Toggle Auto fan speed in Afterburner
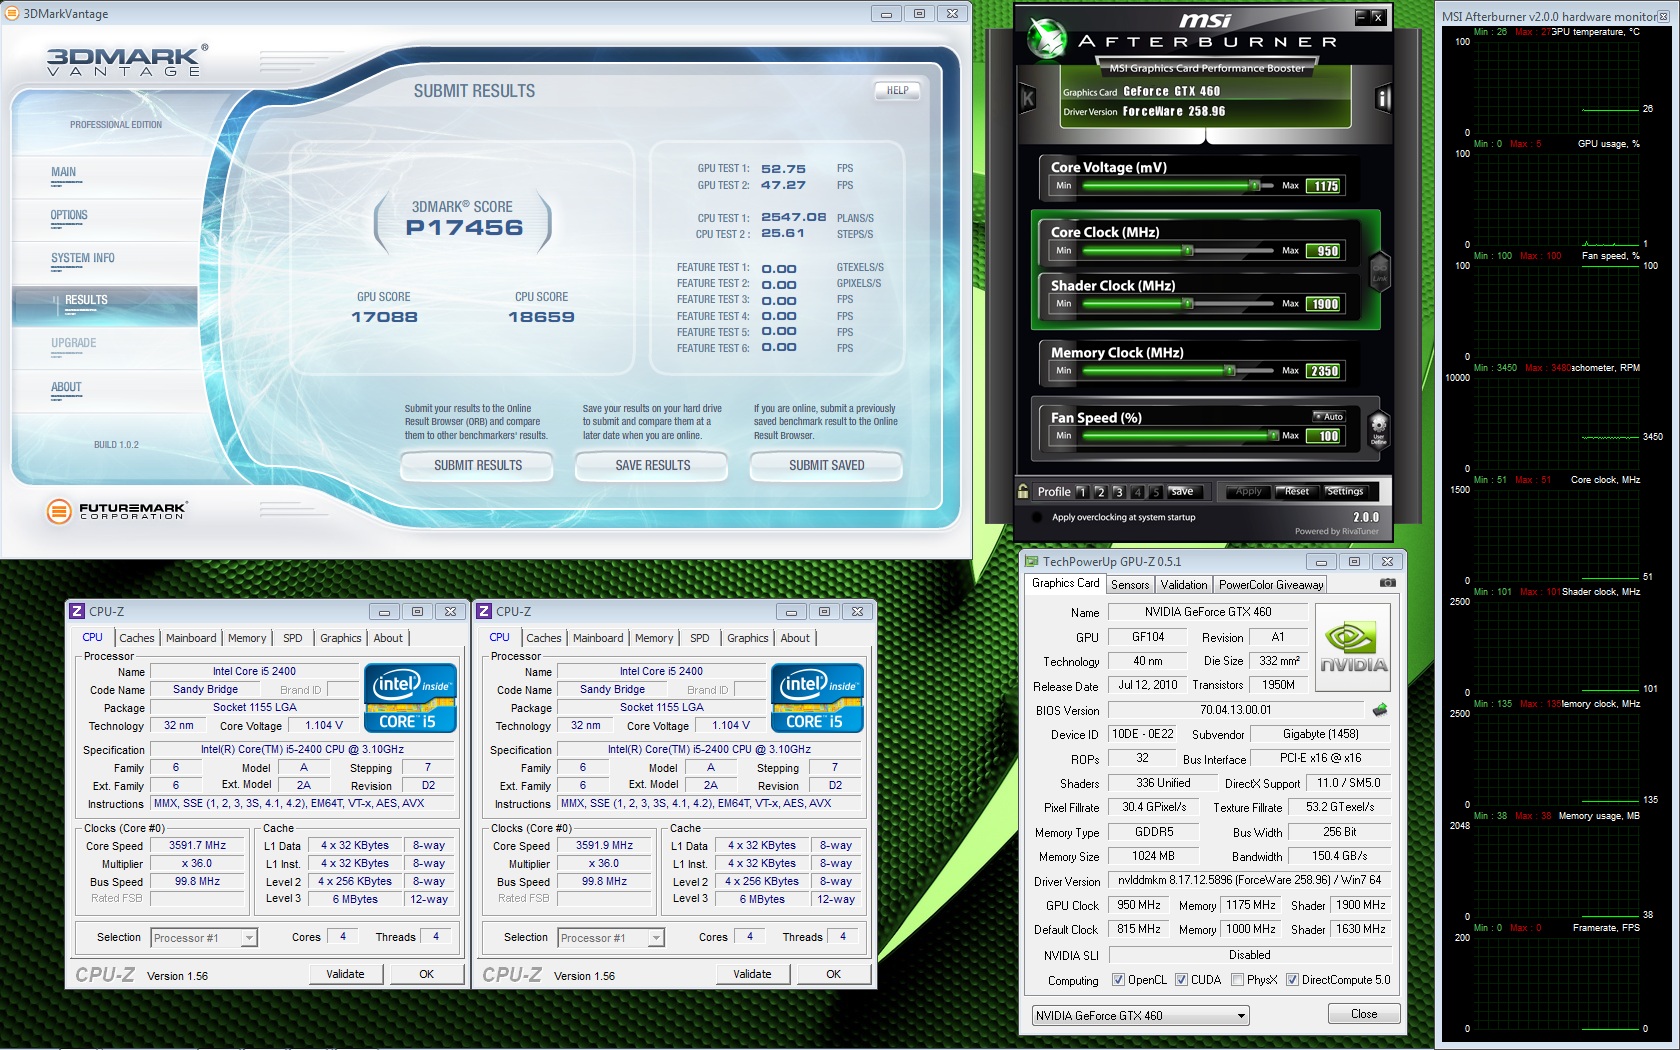The height and width of the screenshot is (1050, 1680). pyautogui.click(x=1329, y=416)
